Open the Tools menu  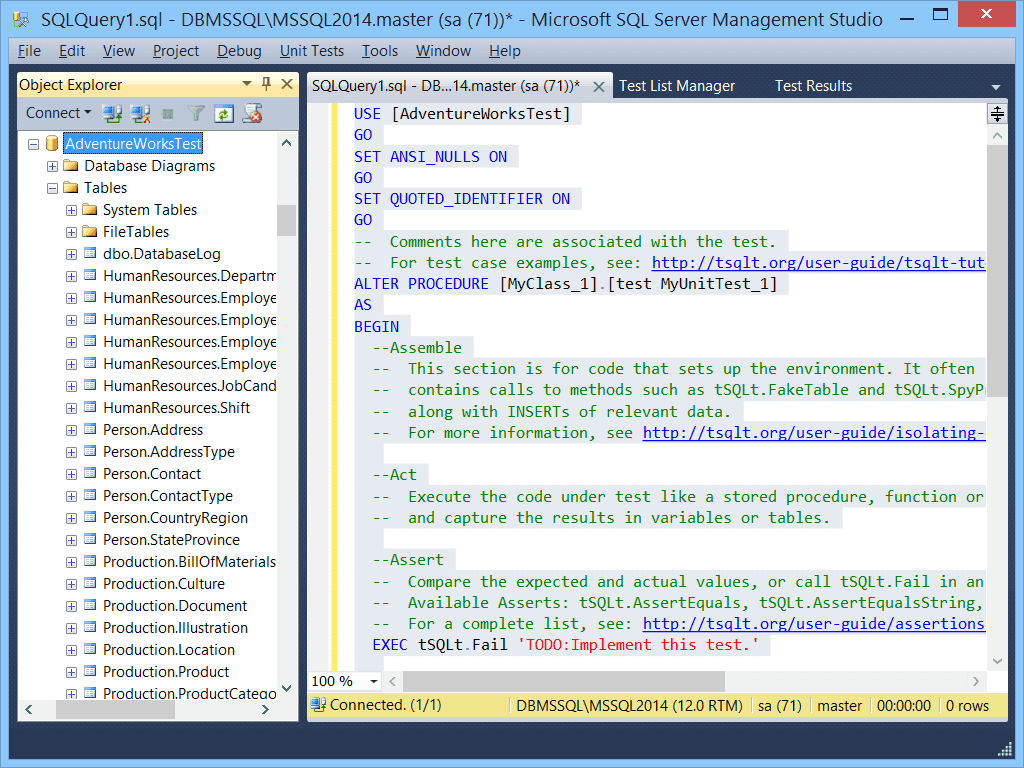tap(380, 51)
